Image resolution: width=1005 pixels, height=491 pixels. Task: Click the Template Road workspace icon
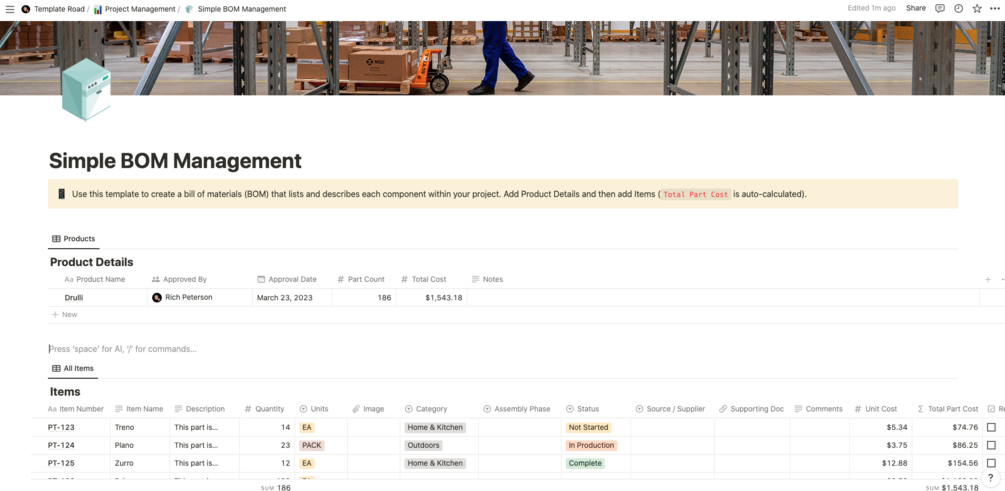(26, 9)
